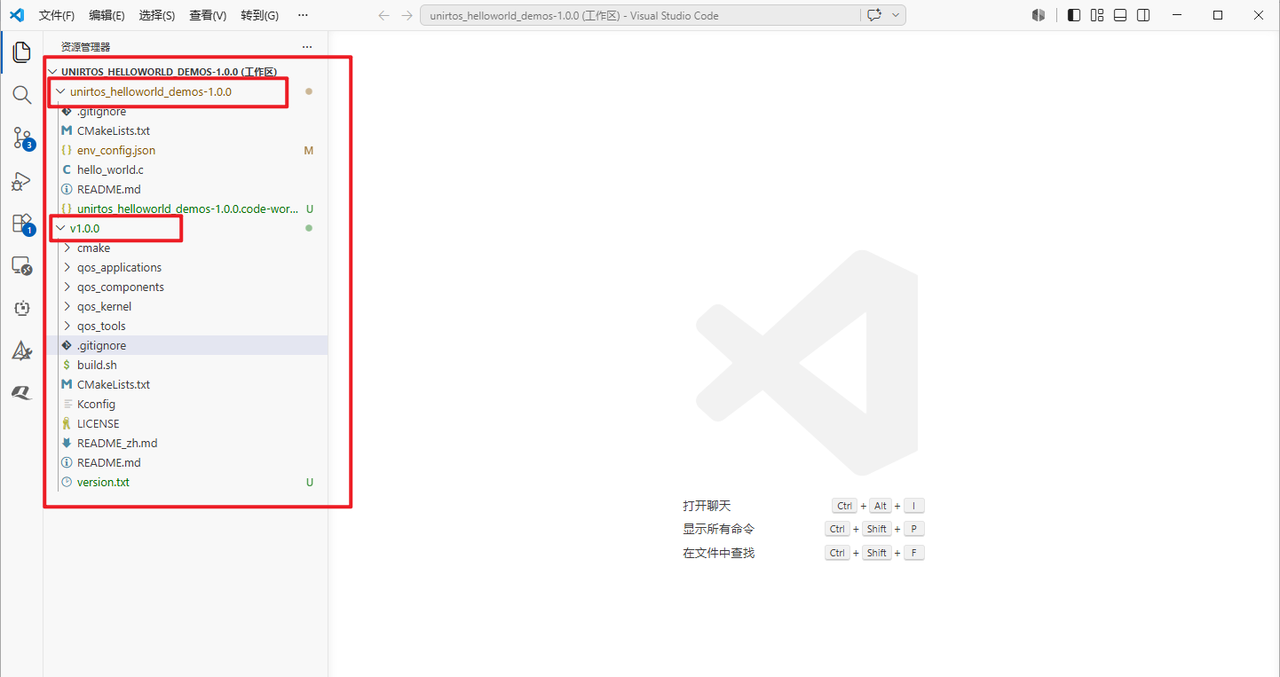Open the overflow ··· menu in menu bar
1280x677 pixels.
click(303, 15)
